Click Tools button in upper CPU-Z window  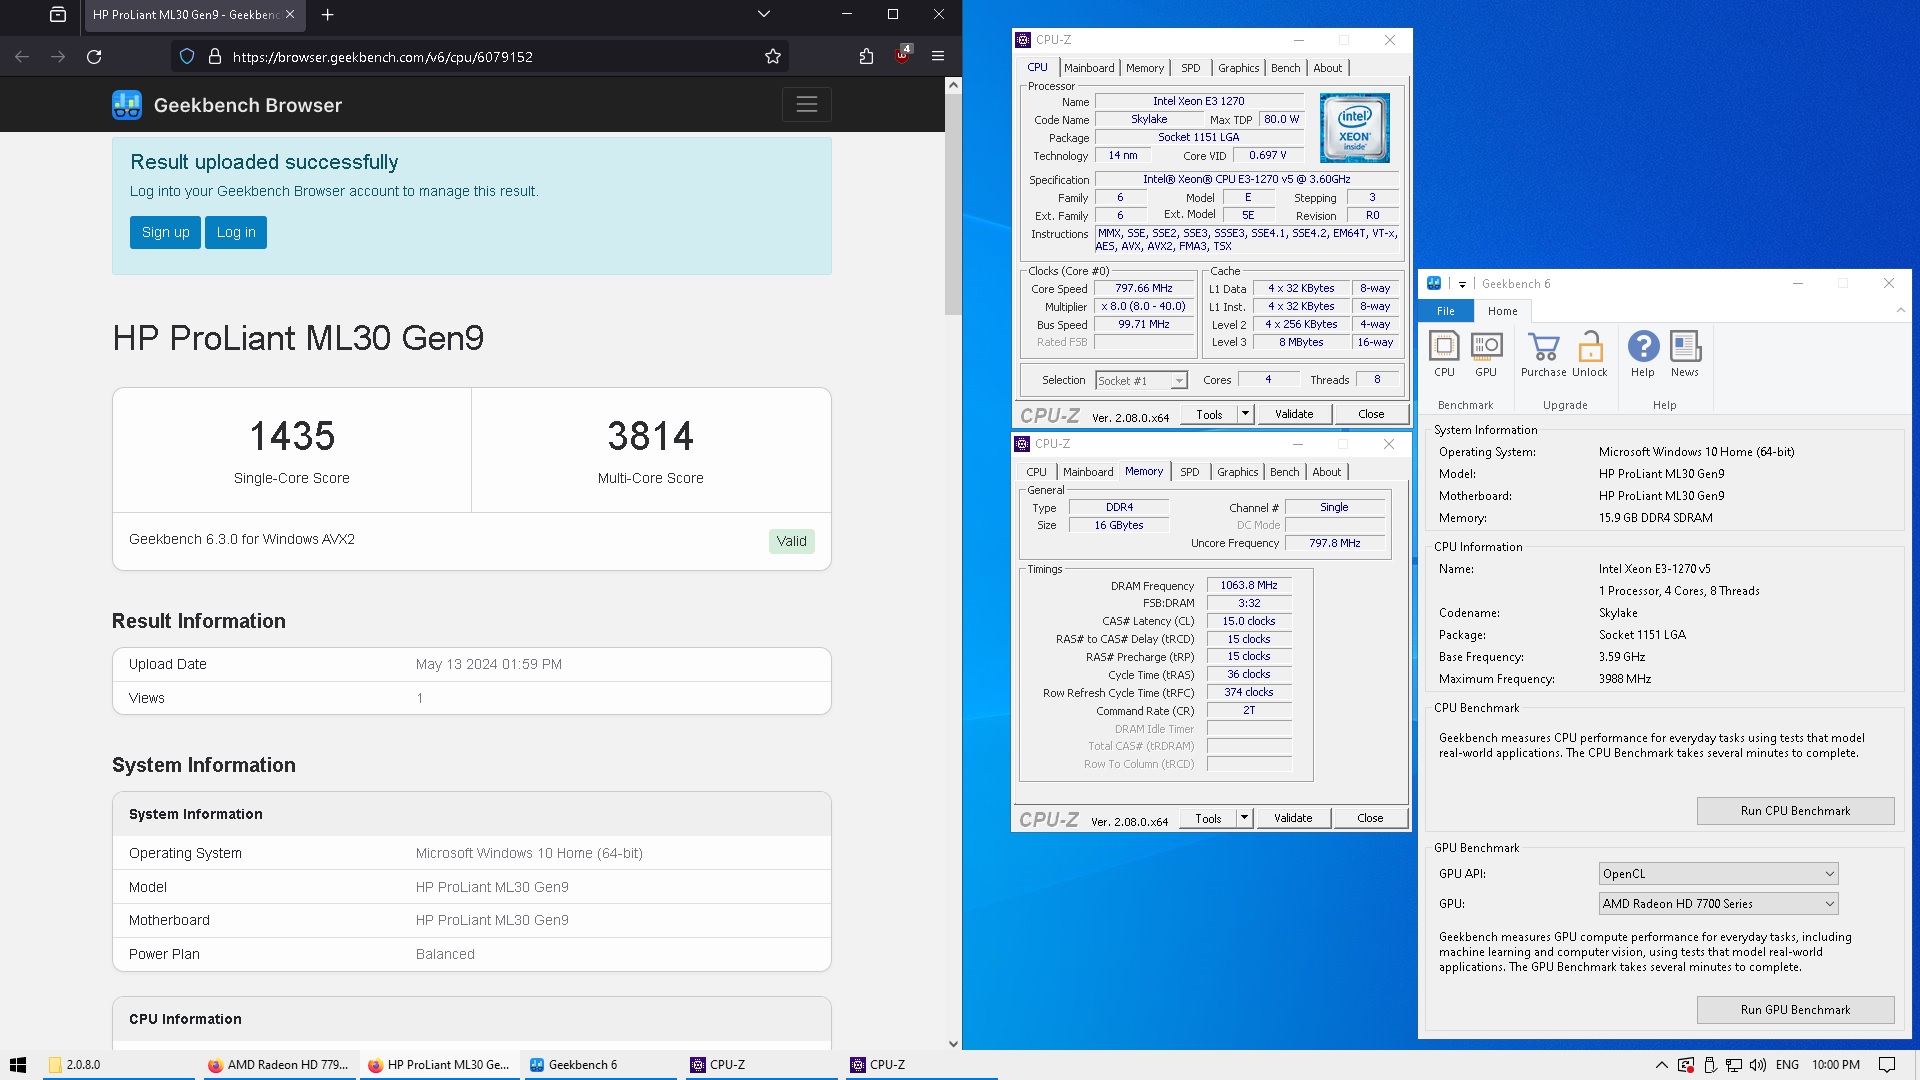[1209, 414]
